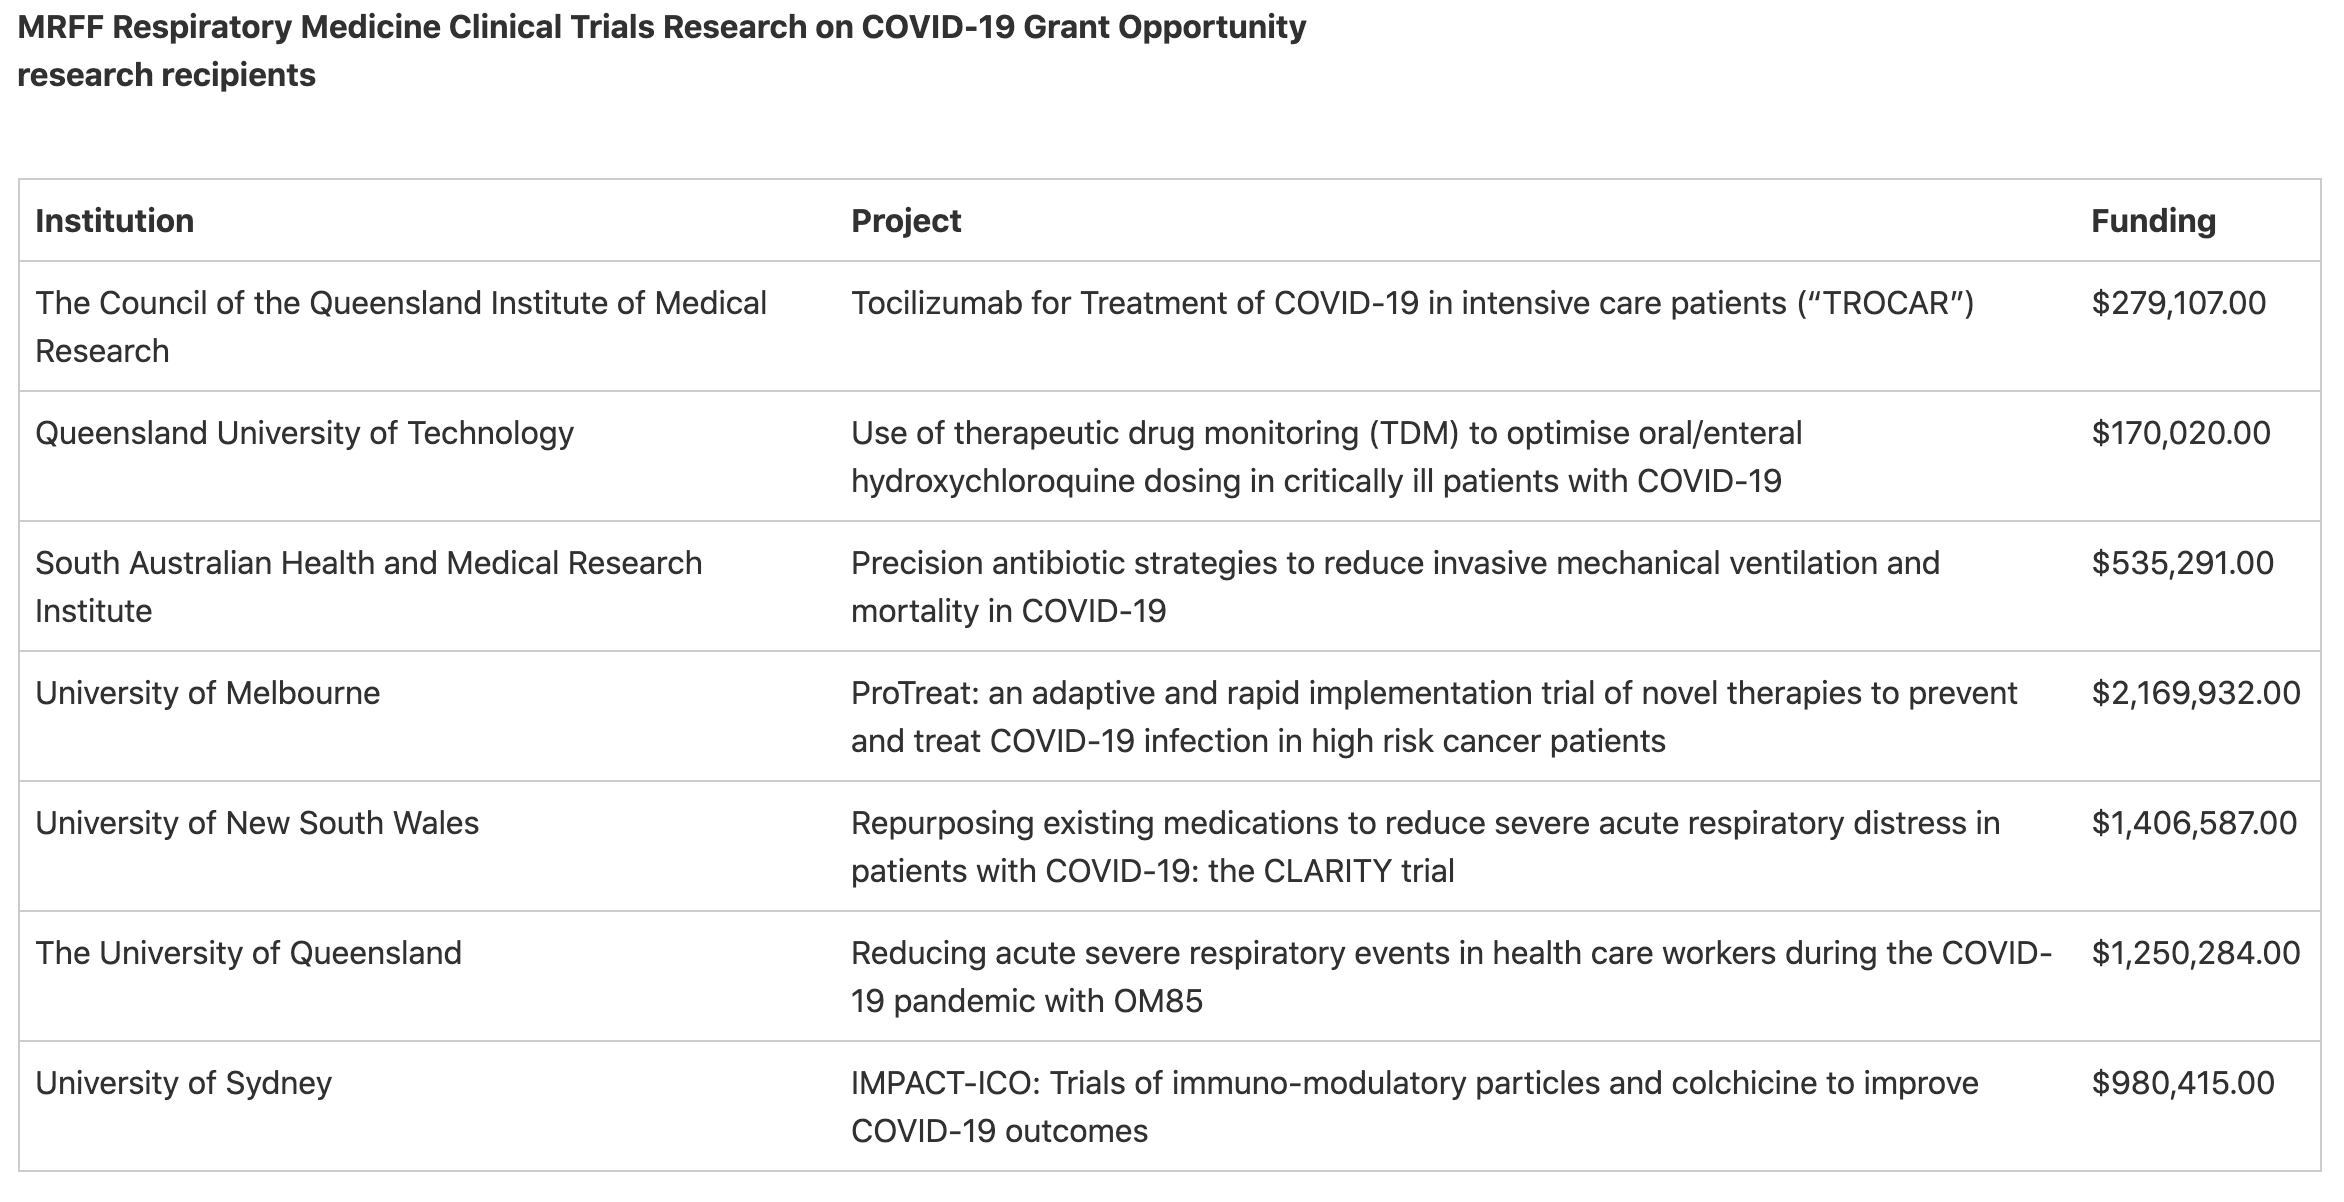This screenshot has height=1202, width=2344.
Task: Click the $535,291.00 funding amount
Action: (2182, 563)
